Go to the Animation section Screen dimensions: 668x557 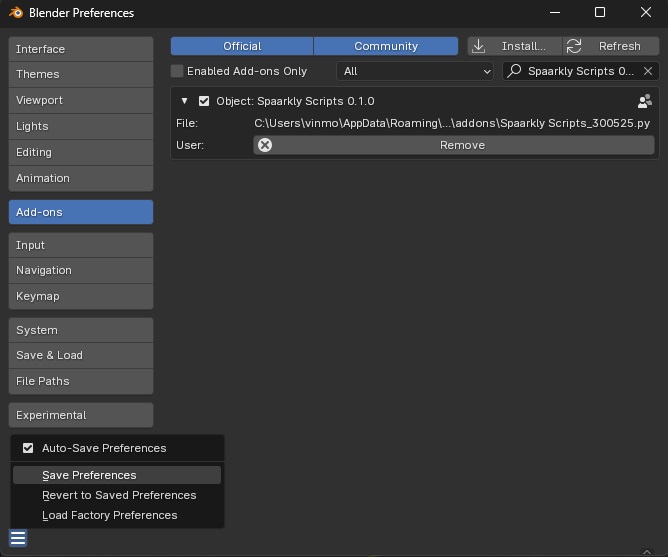[x=81, y=178]
